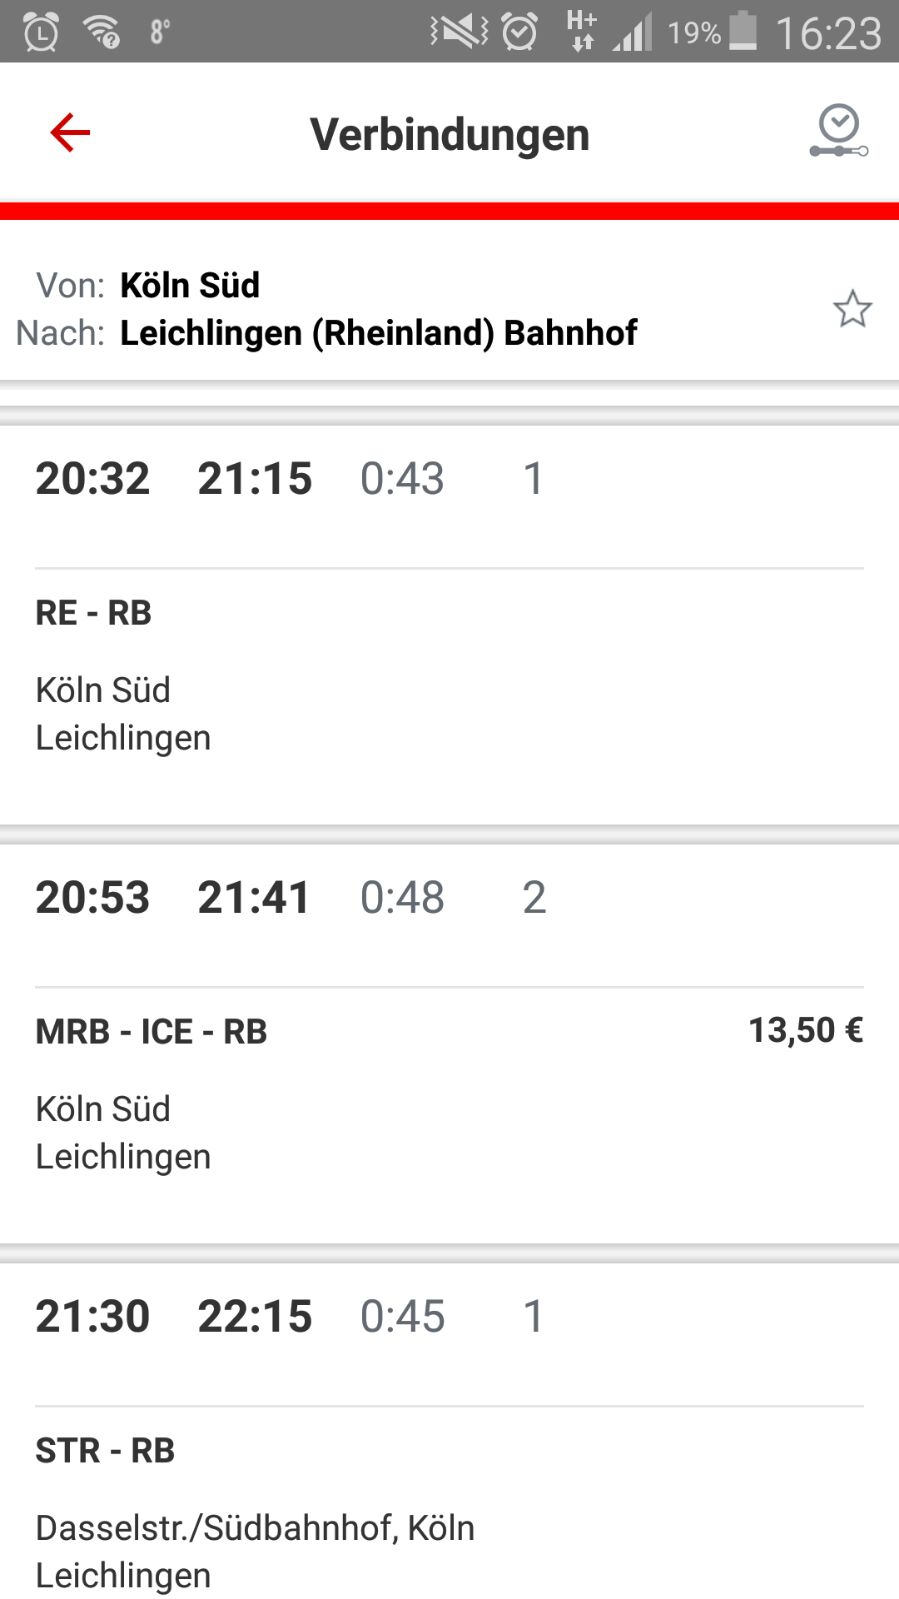Image resolution: width=899 pixels, height=1599 pixels.
Task: Edit destination Leichlingen (Rheinland) Bahnhof
Action: (378, 333)
